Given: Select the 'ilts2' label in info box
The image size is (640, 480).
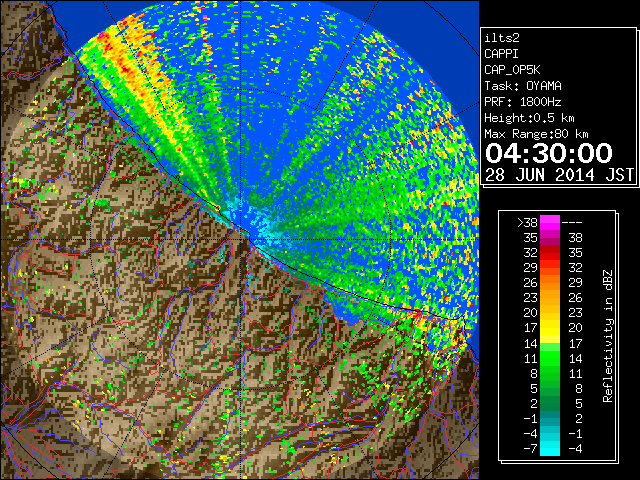Looking at the screenshot, I should coord(502,38).
